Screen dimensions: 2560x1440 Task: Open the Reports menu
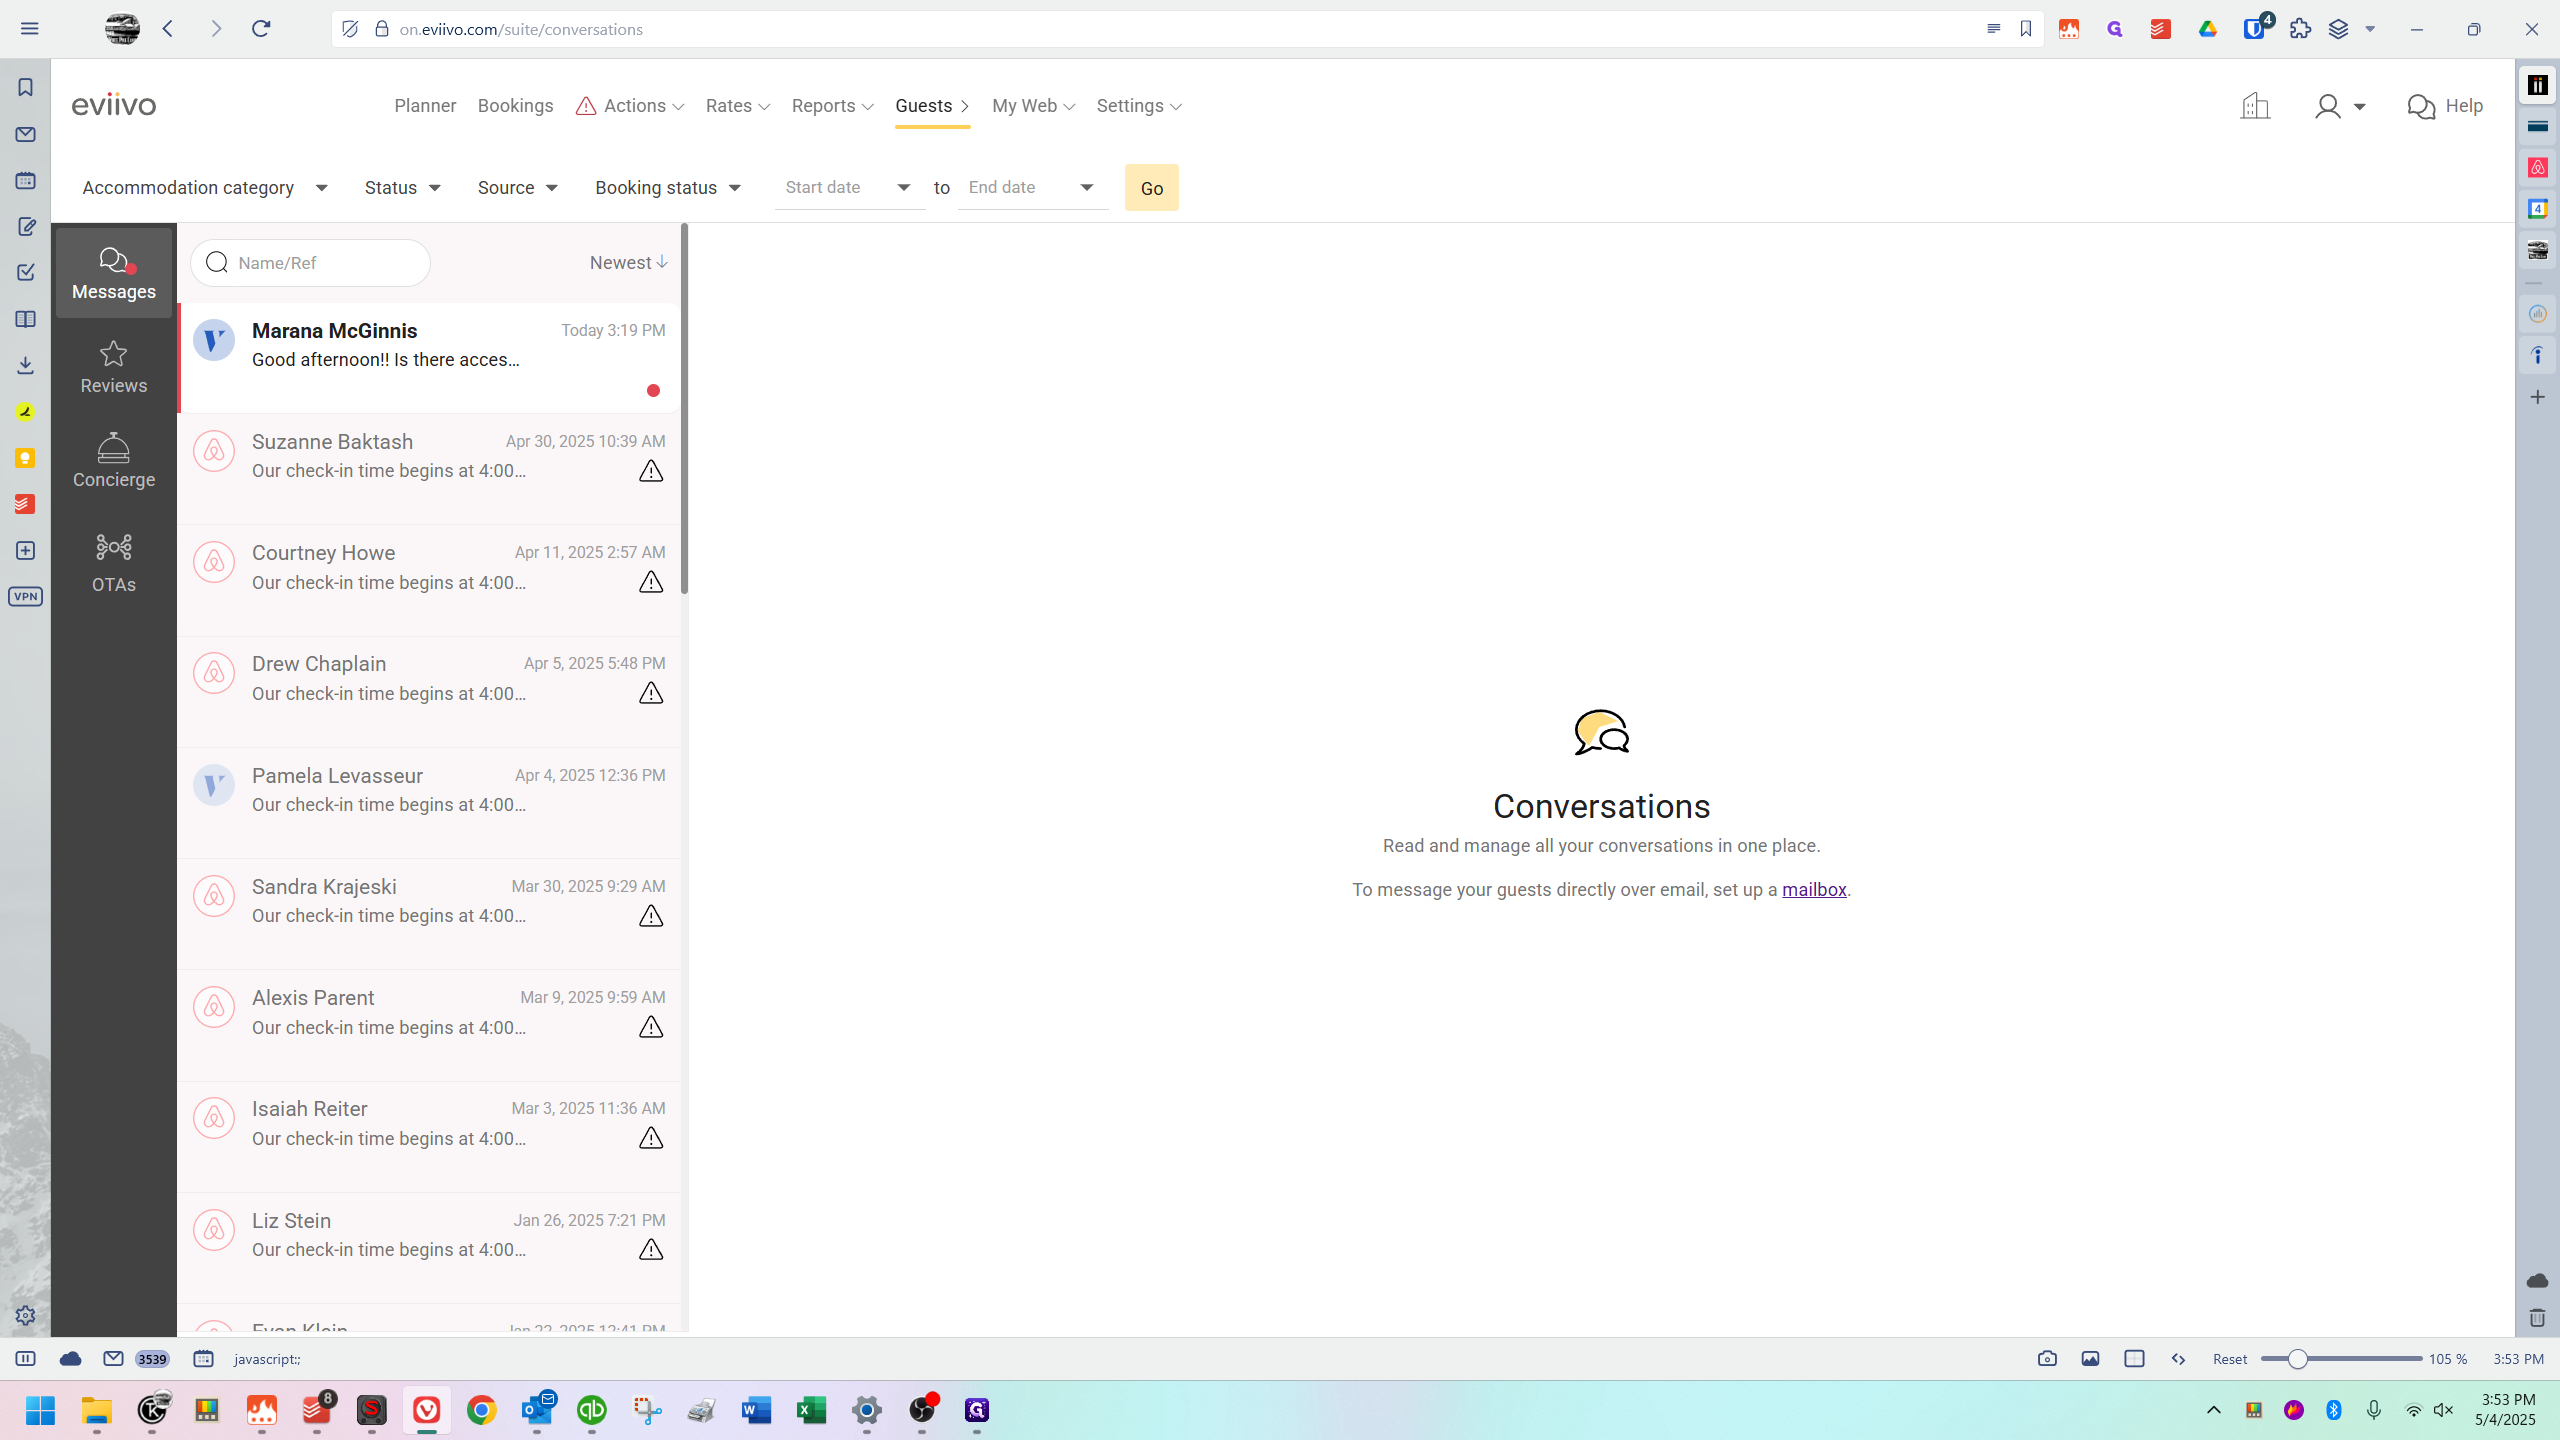click(833, 106)
